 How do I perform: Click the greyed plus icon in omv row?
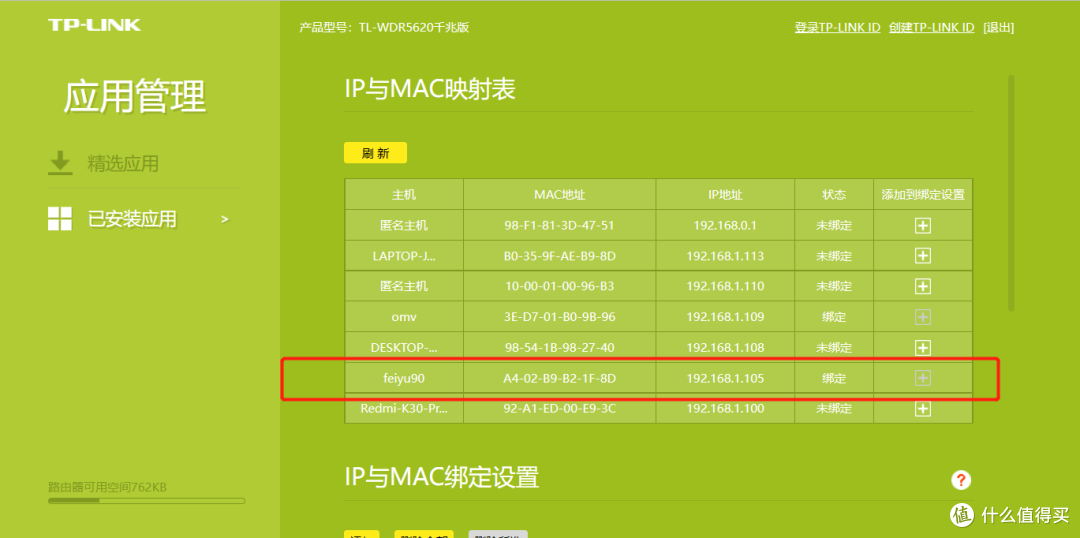922,317
